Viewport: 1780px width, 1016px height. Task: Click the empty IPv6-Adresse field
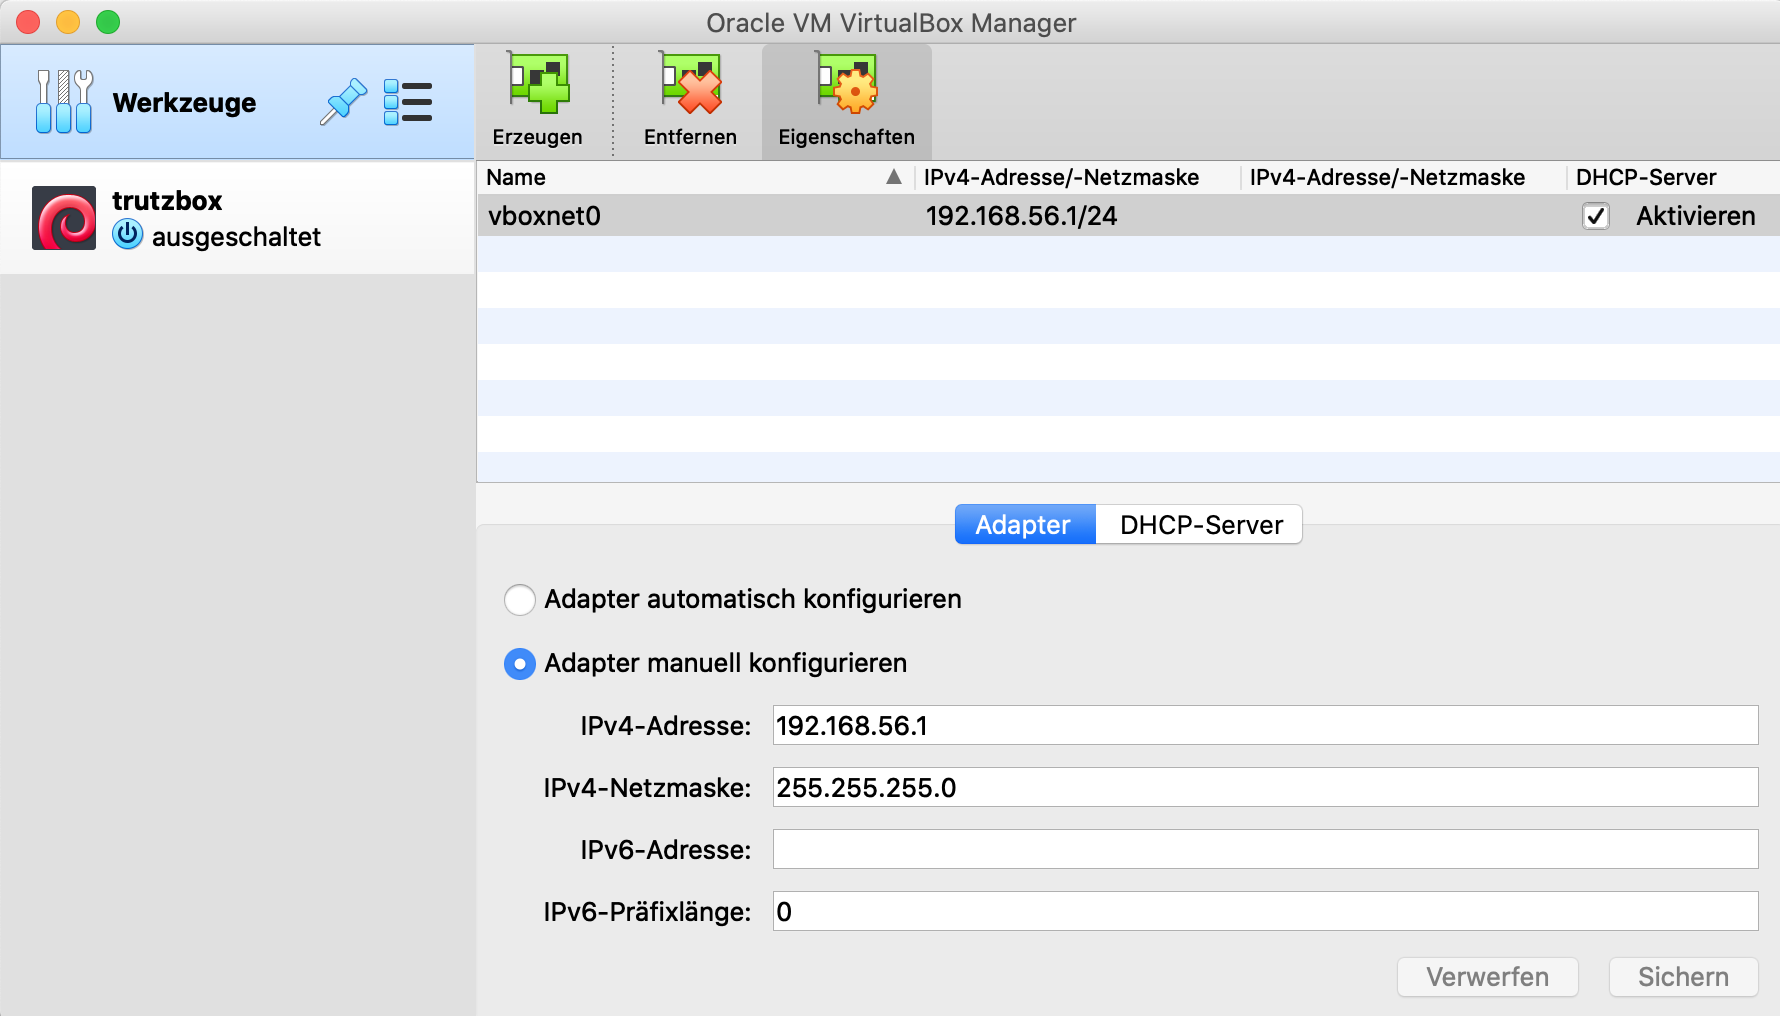[x=1264, y=850]
